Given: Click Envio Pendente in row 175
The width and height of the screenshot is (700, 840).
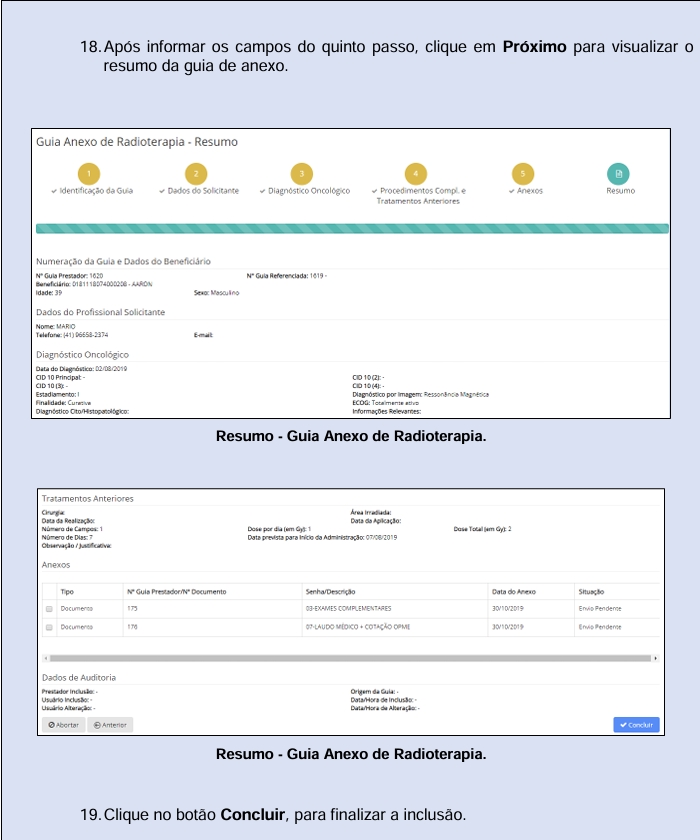Looking at the screenshot, I should click(x=600, y=609).
